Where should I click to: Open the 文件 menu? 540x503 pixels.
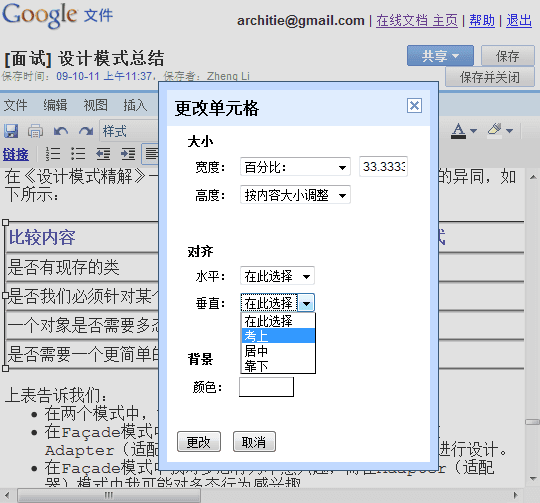point(15,105)
